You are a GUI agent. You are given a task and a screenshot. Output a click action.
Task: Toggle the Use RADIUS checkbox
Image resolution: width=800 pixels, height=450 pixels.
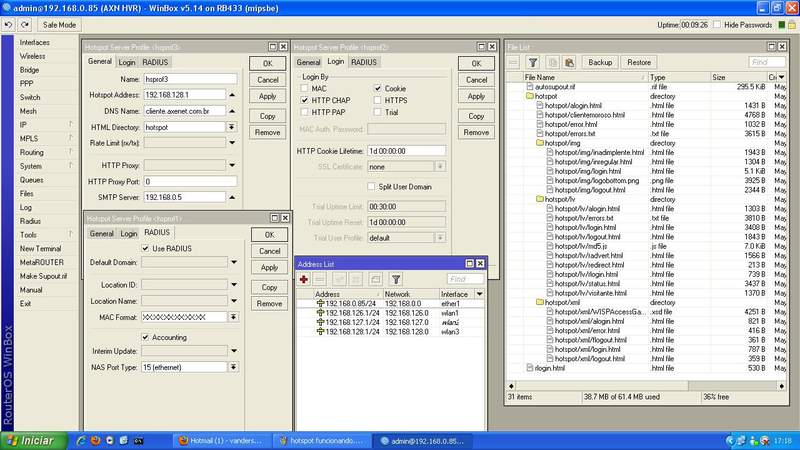coord(146,248)
